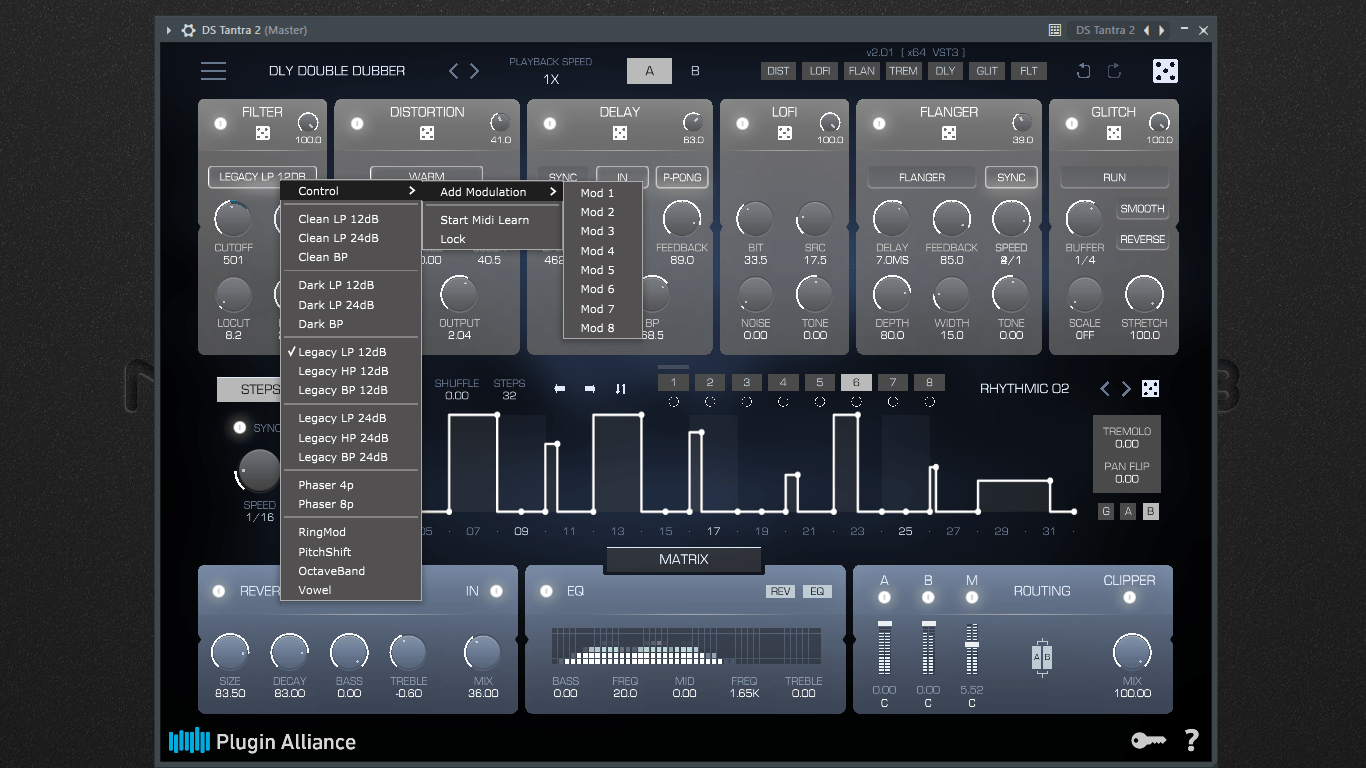Open help with the question mark icon

point(1191,740)
